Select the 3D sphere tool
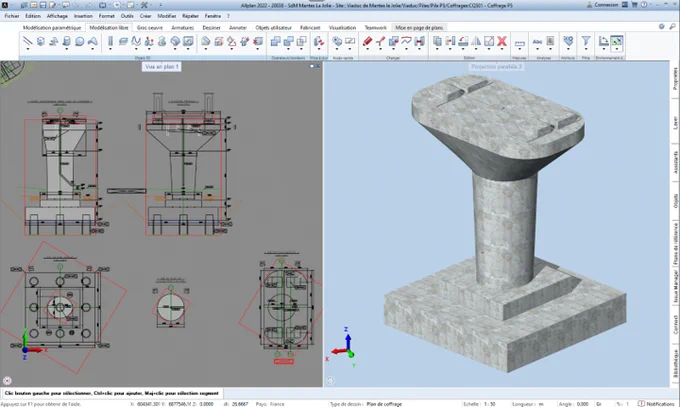The height and width of the screenshot is (407, 680). coord(79,41)
